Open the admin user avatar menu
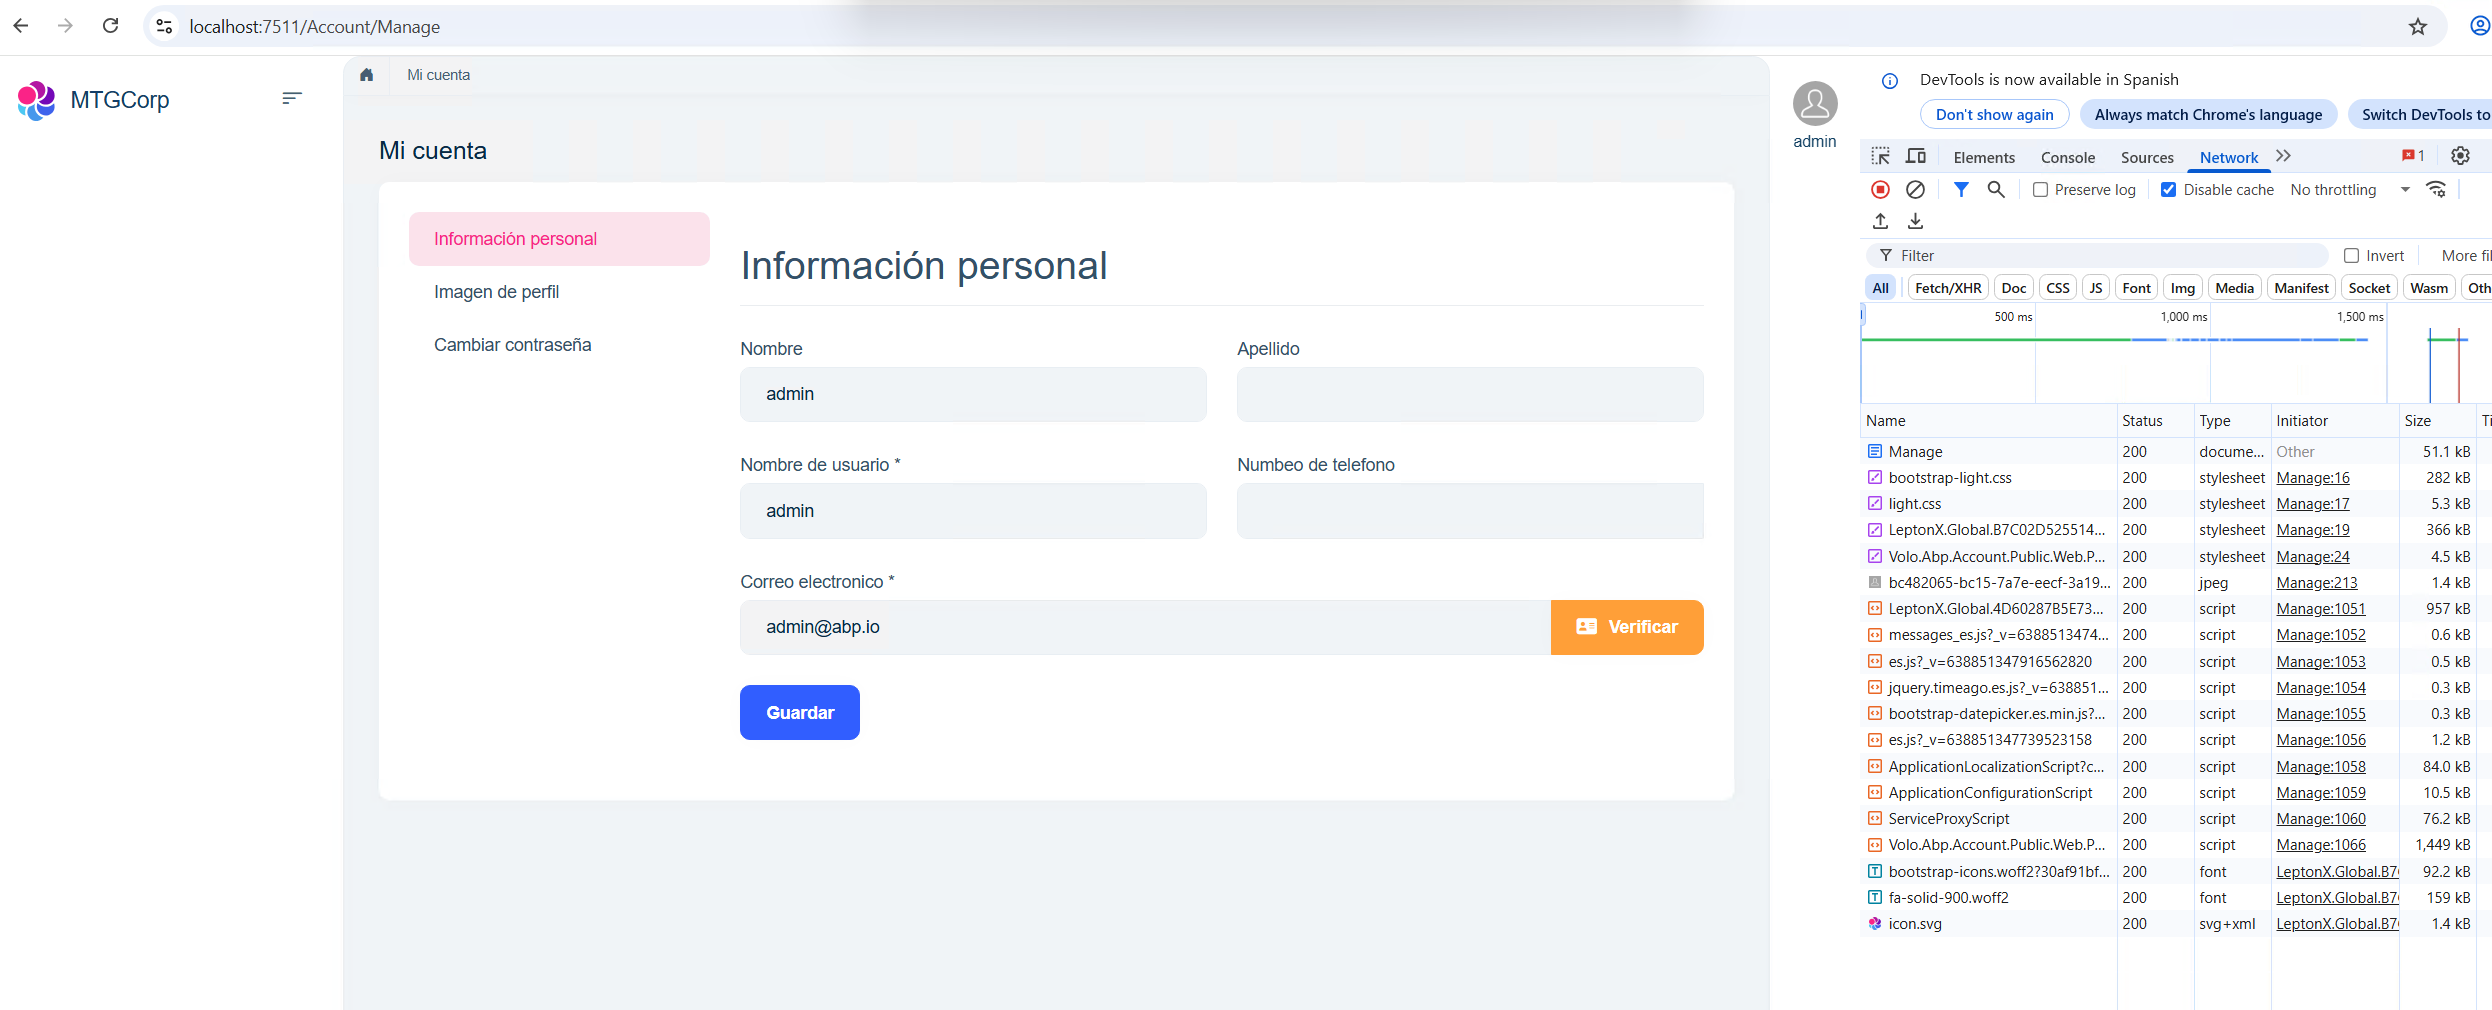Screen dimensions: 2492x1010 (x=1815, y=104)
